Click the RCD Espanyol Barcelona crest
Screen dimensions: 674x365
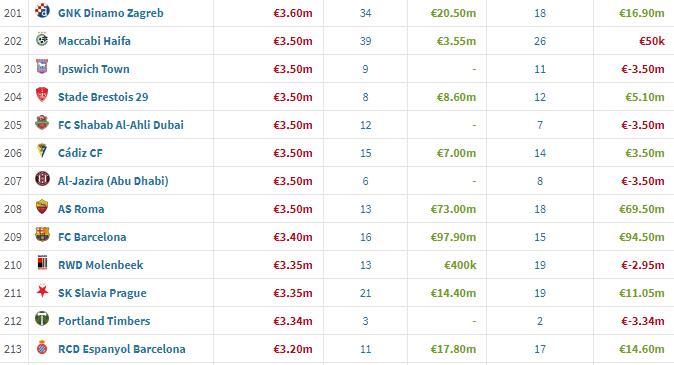pyautogui.click(x=42, y=347)
